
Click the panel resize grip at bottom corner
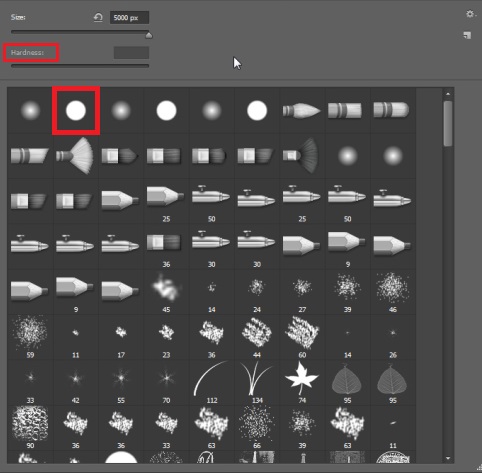479,469
